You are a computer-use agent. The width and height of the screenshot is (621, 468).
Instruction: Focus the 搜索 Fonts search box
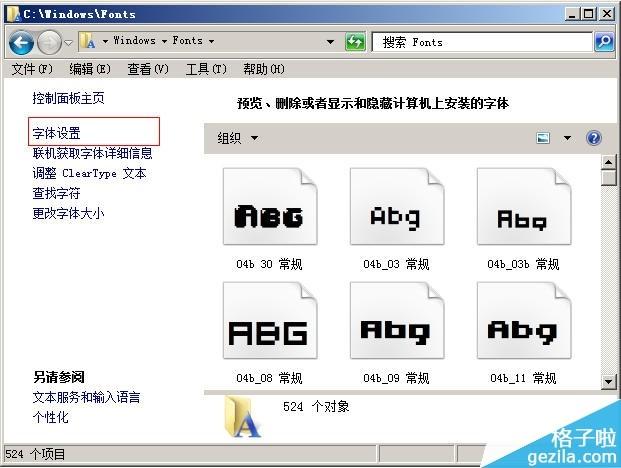coord(482,42)
